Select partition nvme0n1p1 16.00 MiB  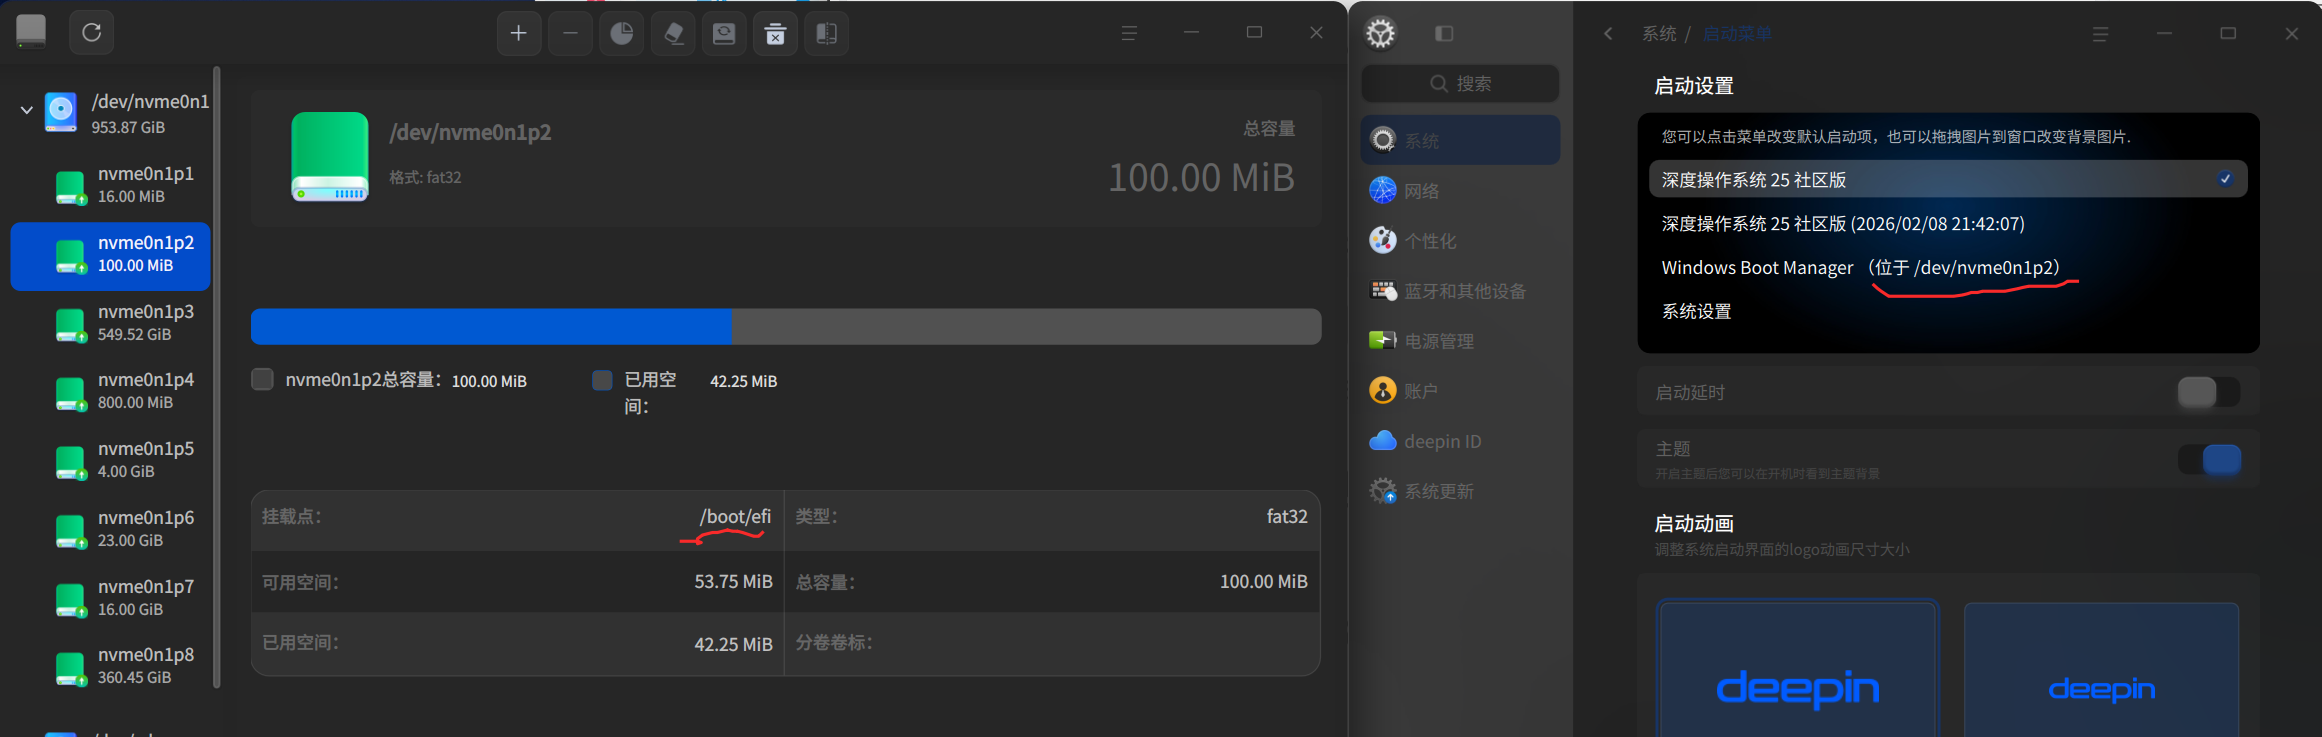coord(110,185)
